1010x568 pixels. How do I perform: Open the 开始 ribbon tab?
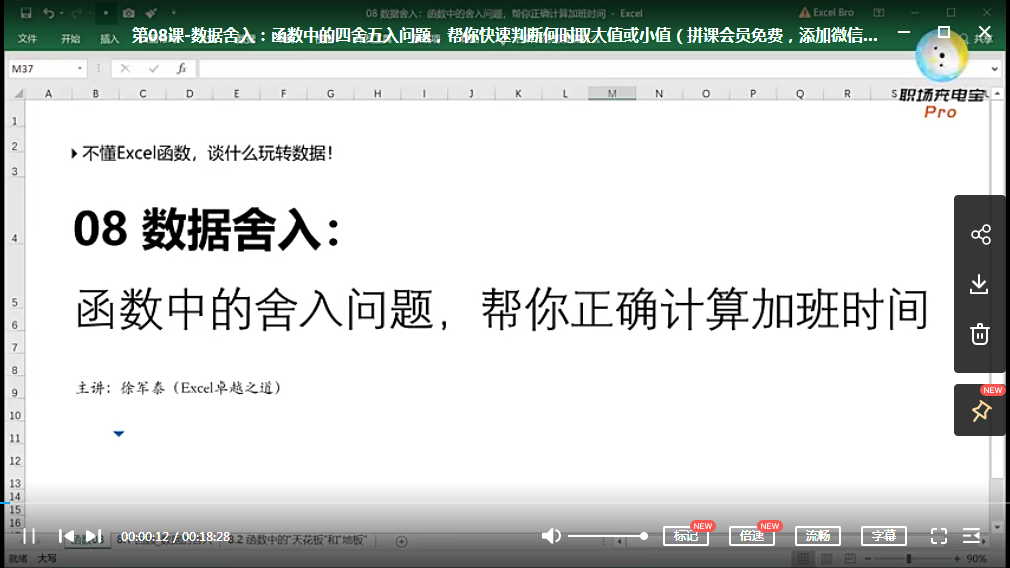tap(70, 39)
